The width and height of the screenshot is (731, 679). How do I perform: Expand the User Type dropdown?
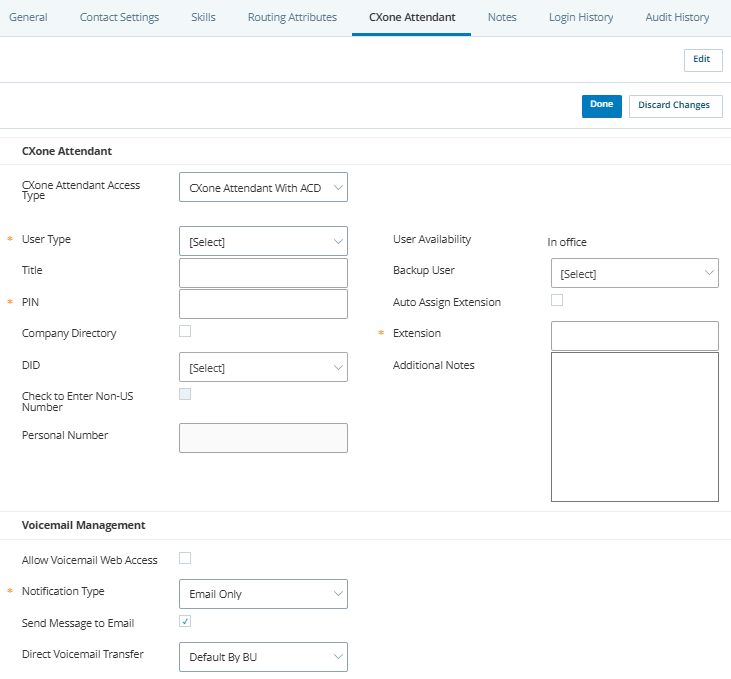(x=263, y=241)
